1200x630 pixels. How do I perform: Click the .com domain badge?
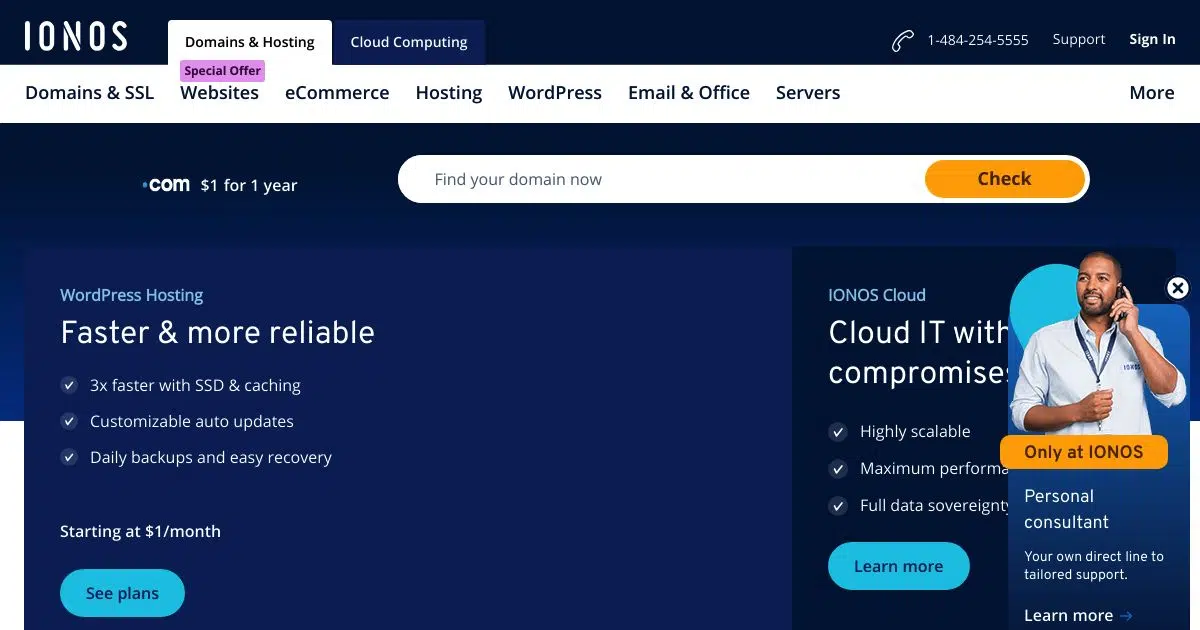[166, 185]
